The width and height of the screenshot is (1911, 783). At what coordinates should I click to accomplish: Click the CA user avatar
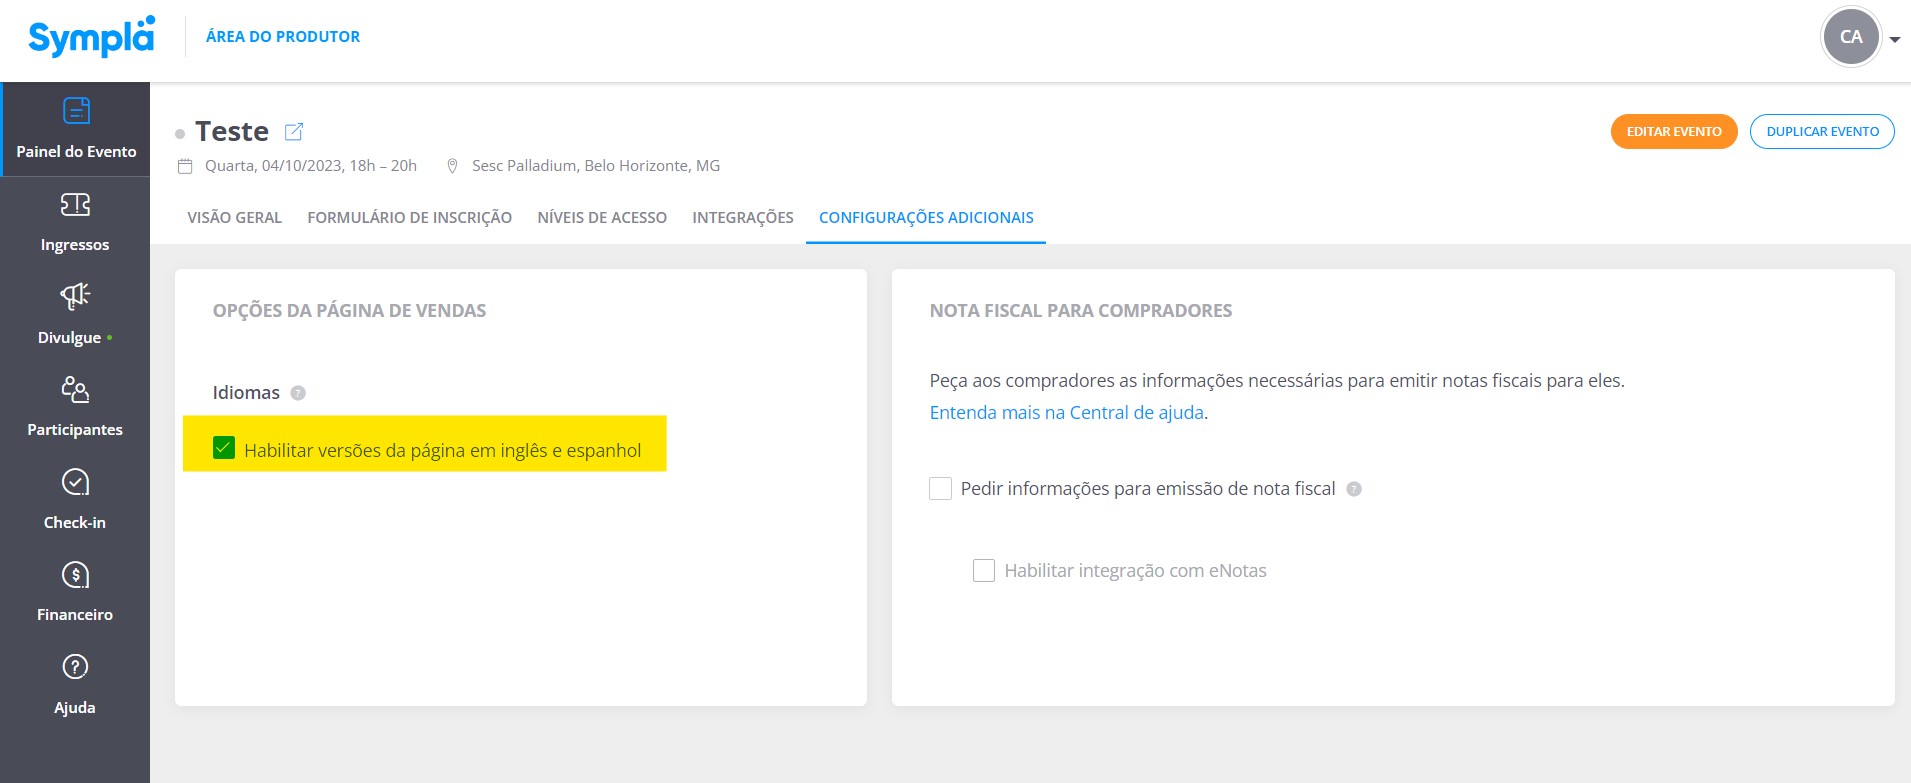pyautogui.click(x=1851, y=37)
